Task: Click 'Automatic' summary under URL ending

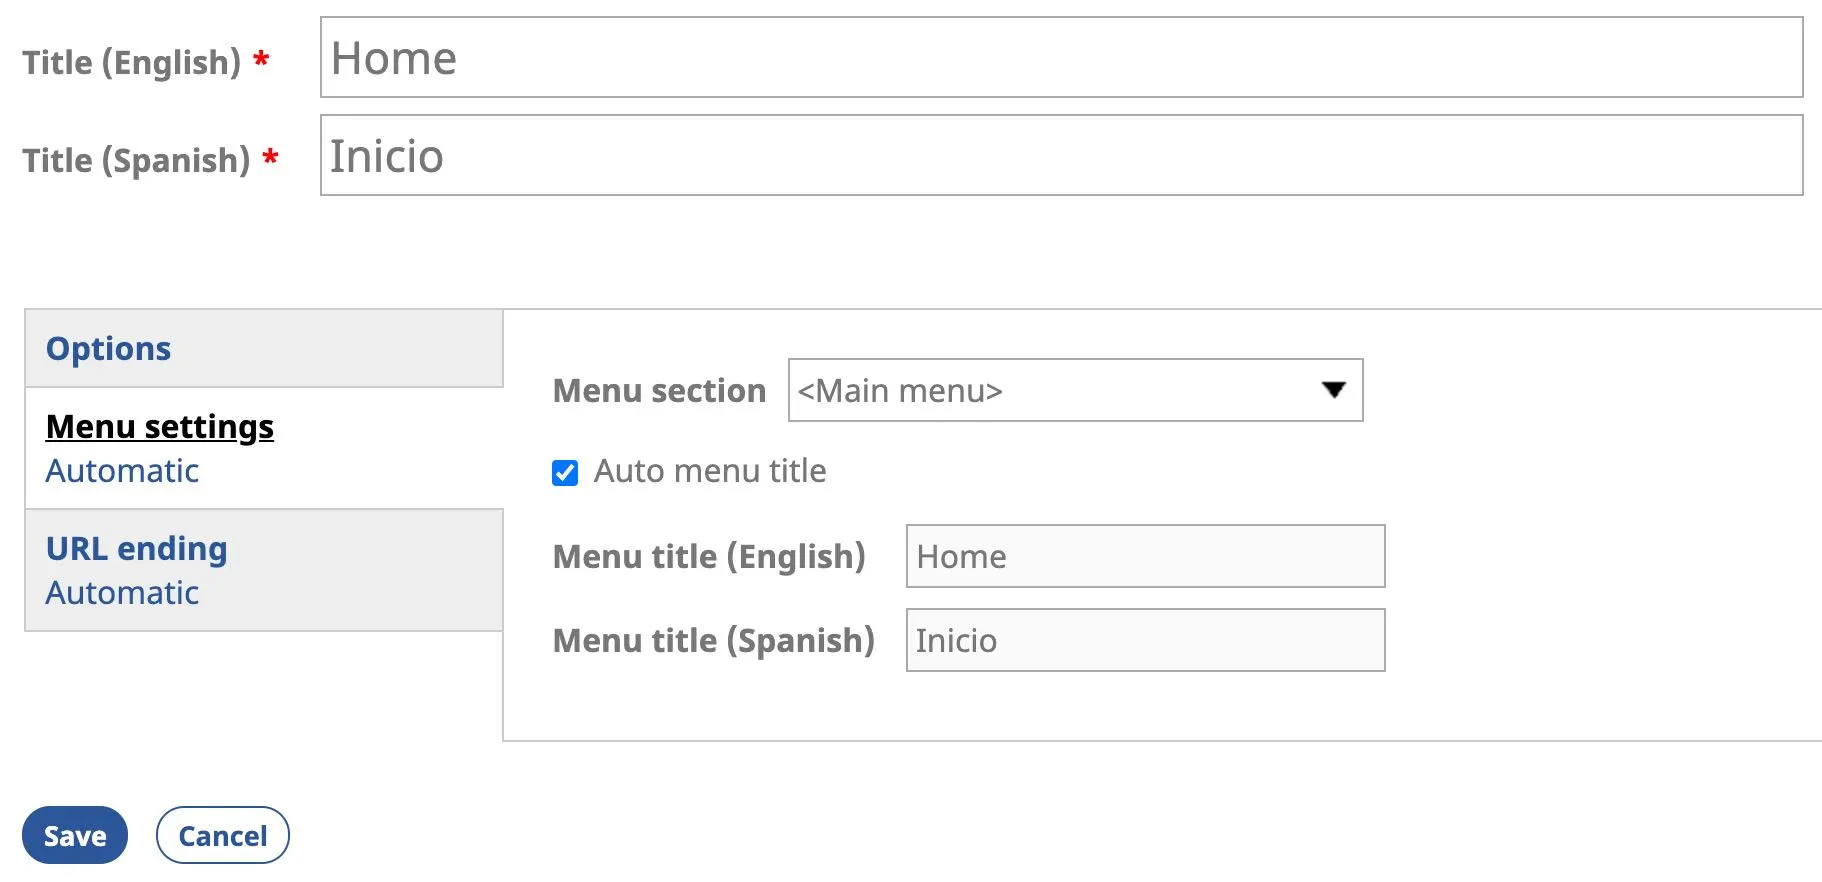Action: 122,593
